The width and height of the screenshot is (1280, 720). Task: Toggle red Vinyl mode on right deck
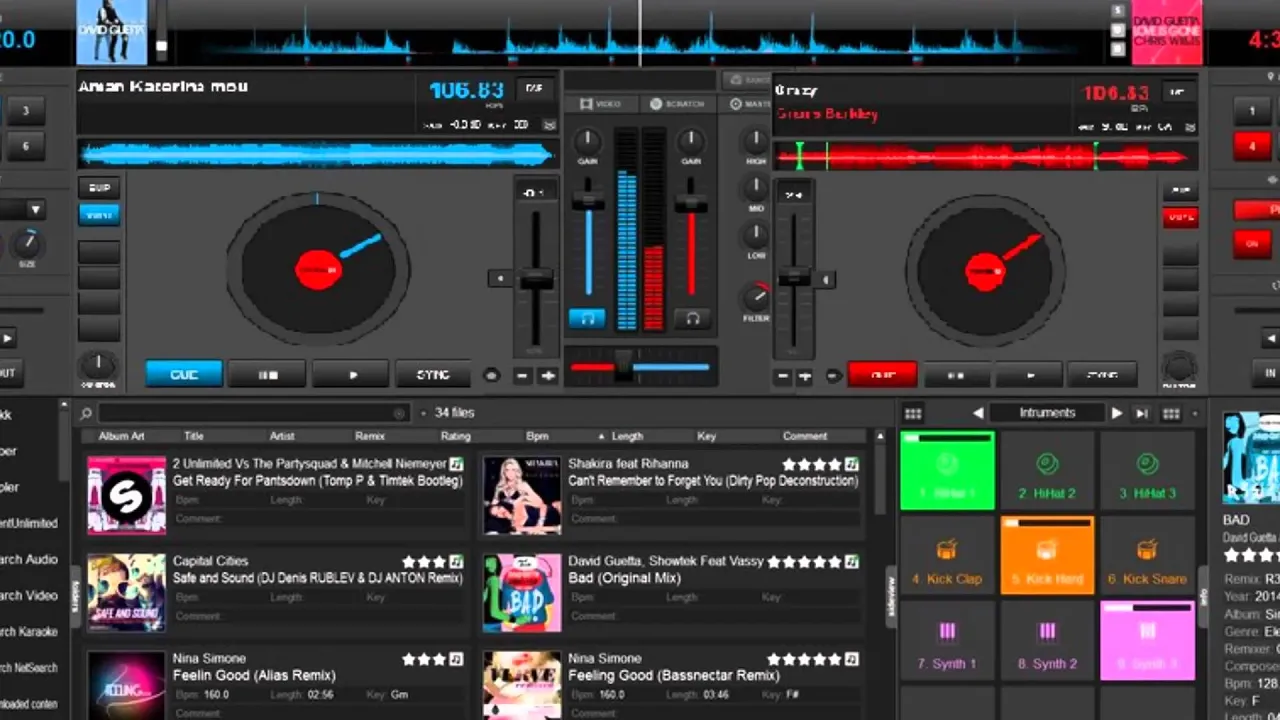[1180, 216]
